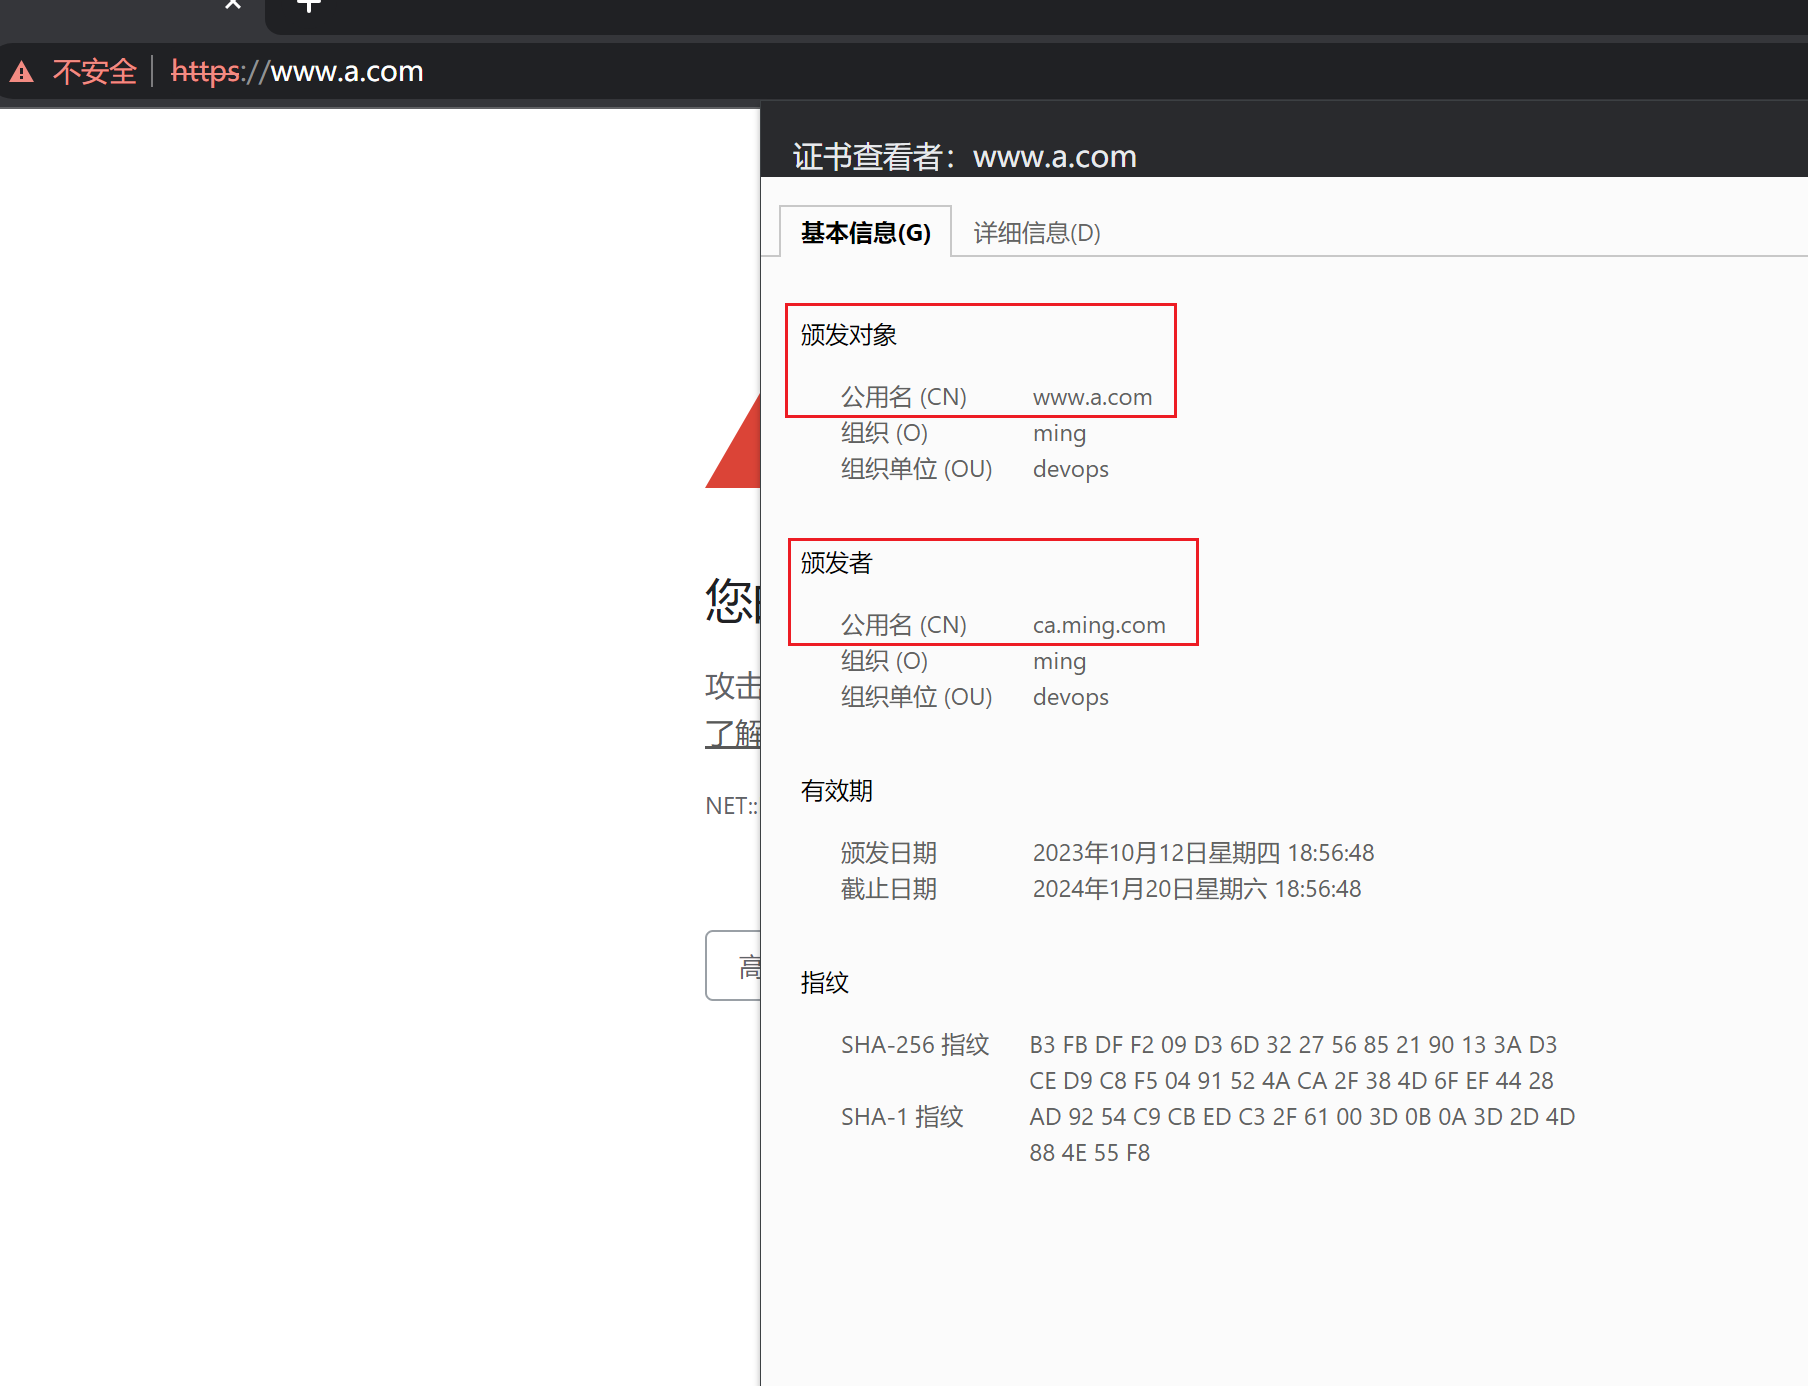
Task: Click the SHA-1 fingerprint value
Action: click(x=1301, y=1117)
